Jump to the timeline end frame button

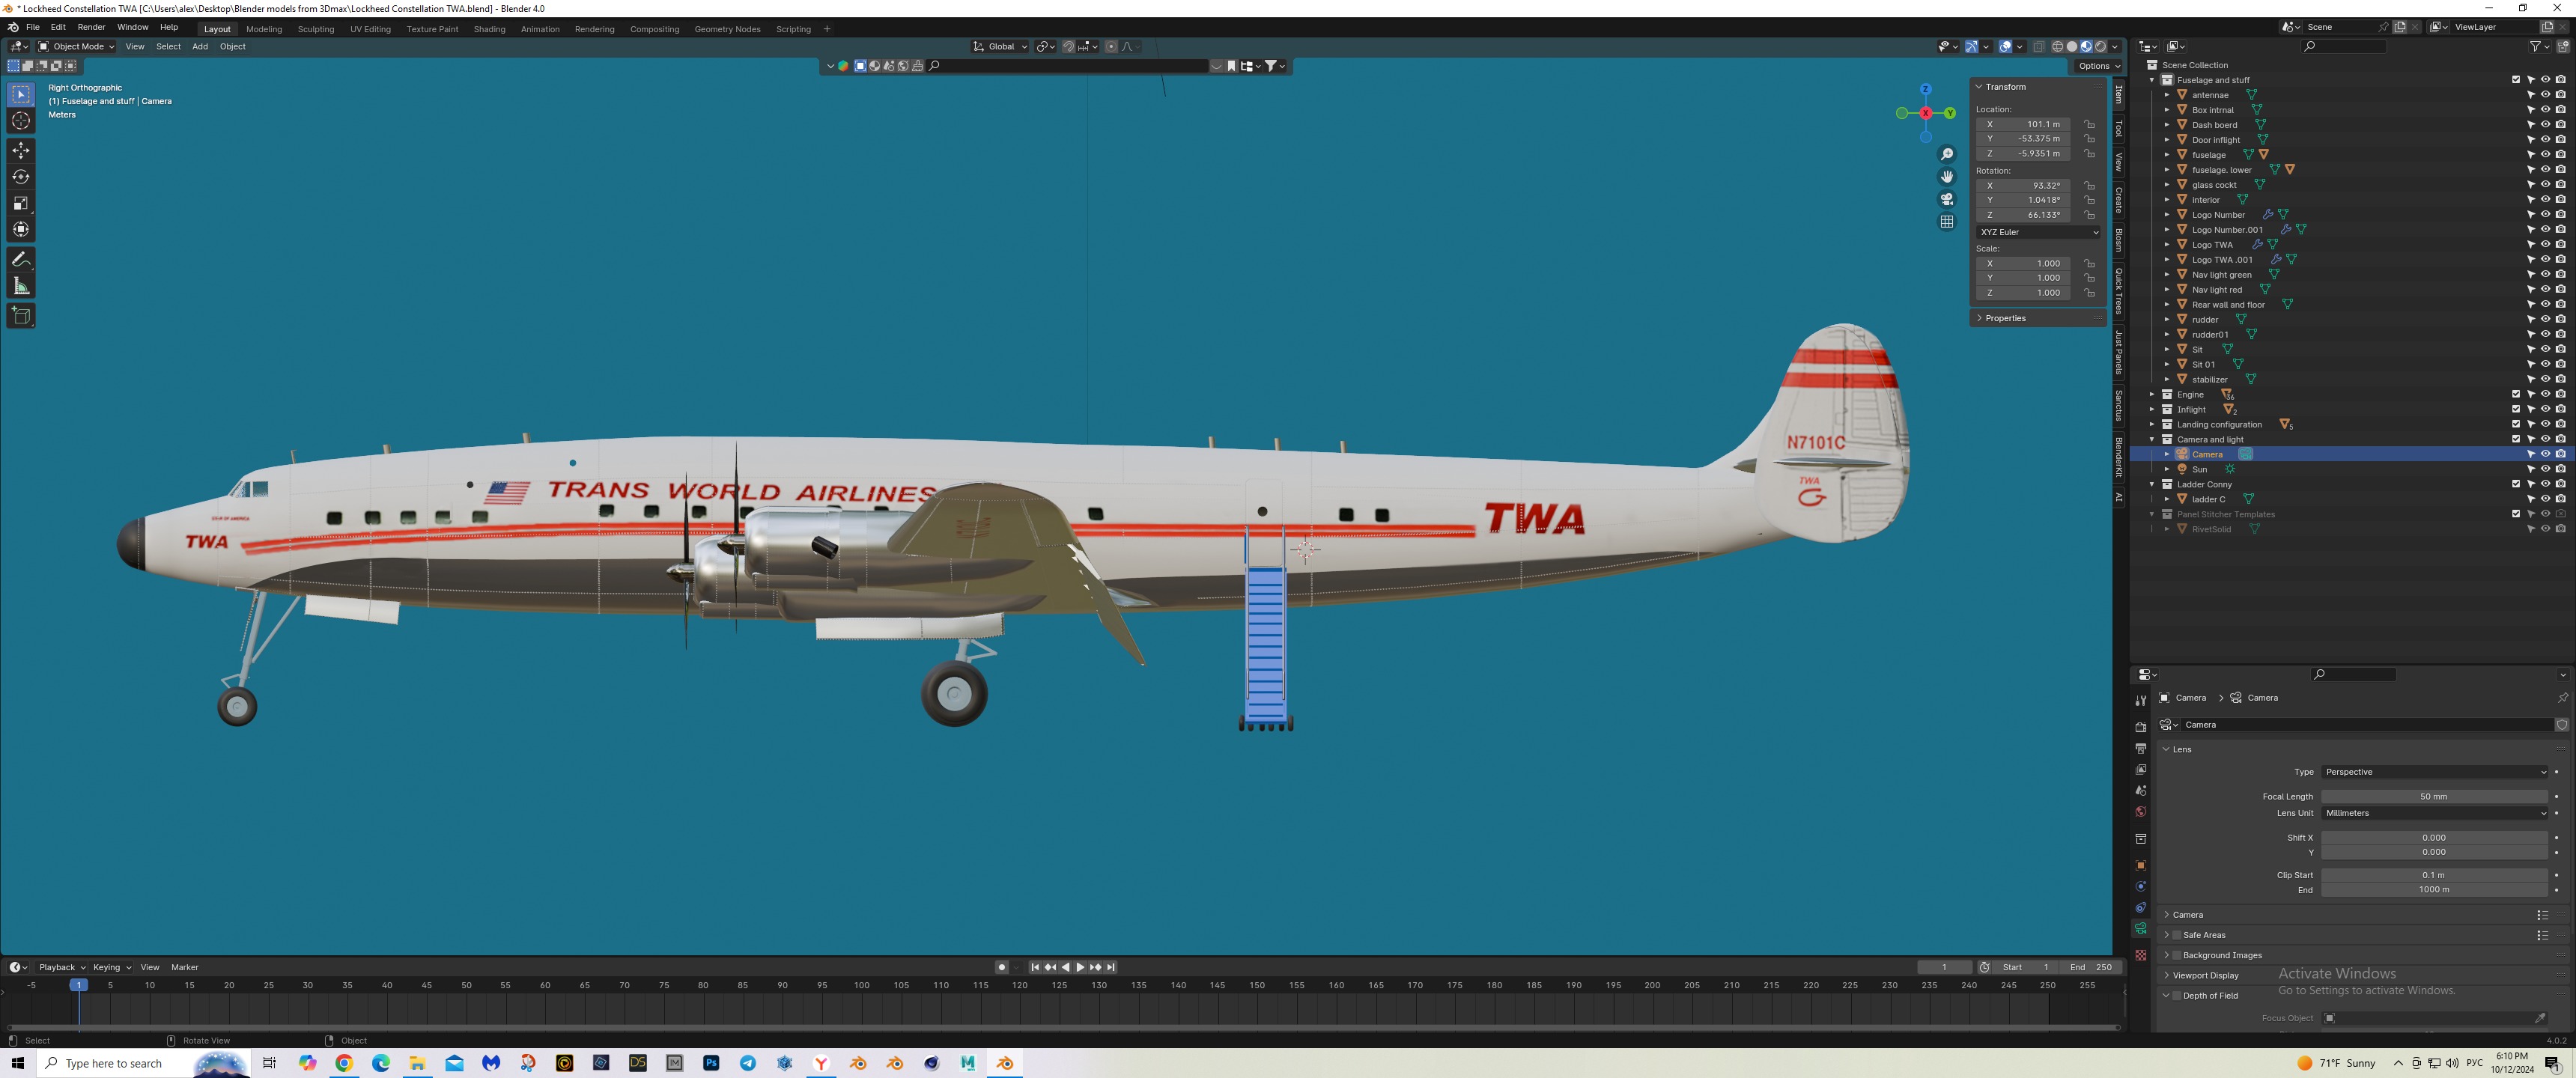tap(1110, 967)
